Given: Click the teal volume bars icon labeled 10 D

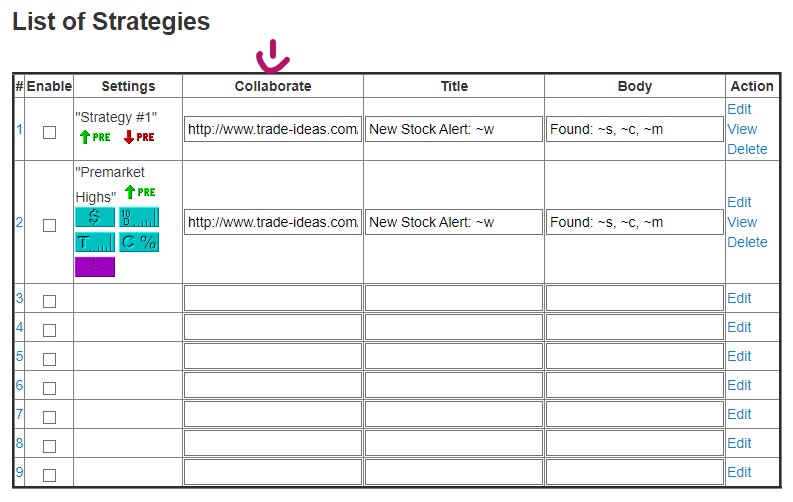Looking at the screenshot, I should pyautogui.click(x=139, y=217).
